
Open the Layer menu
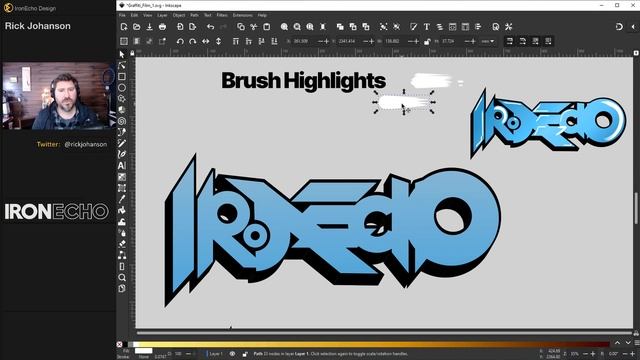(162, 15)
